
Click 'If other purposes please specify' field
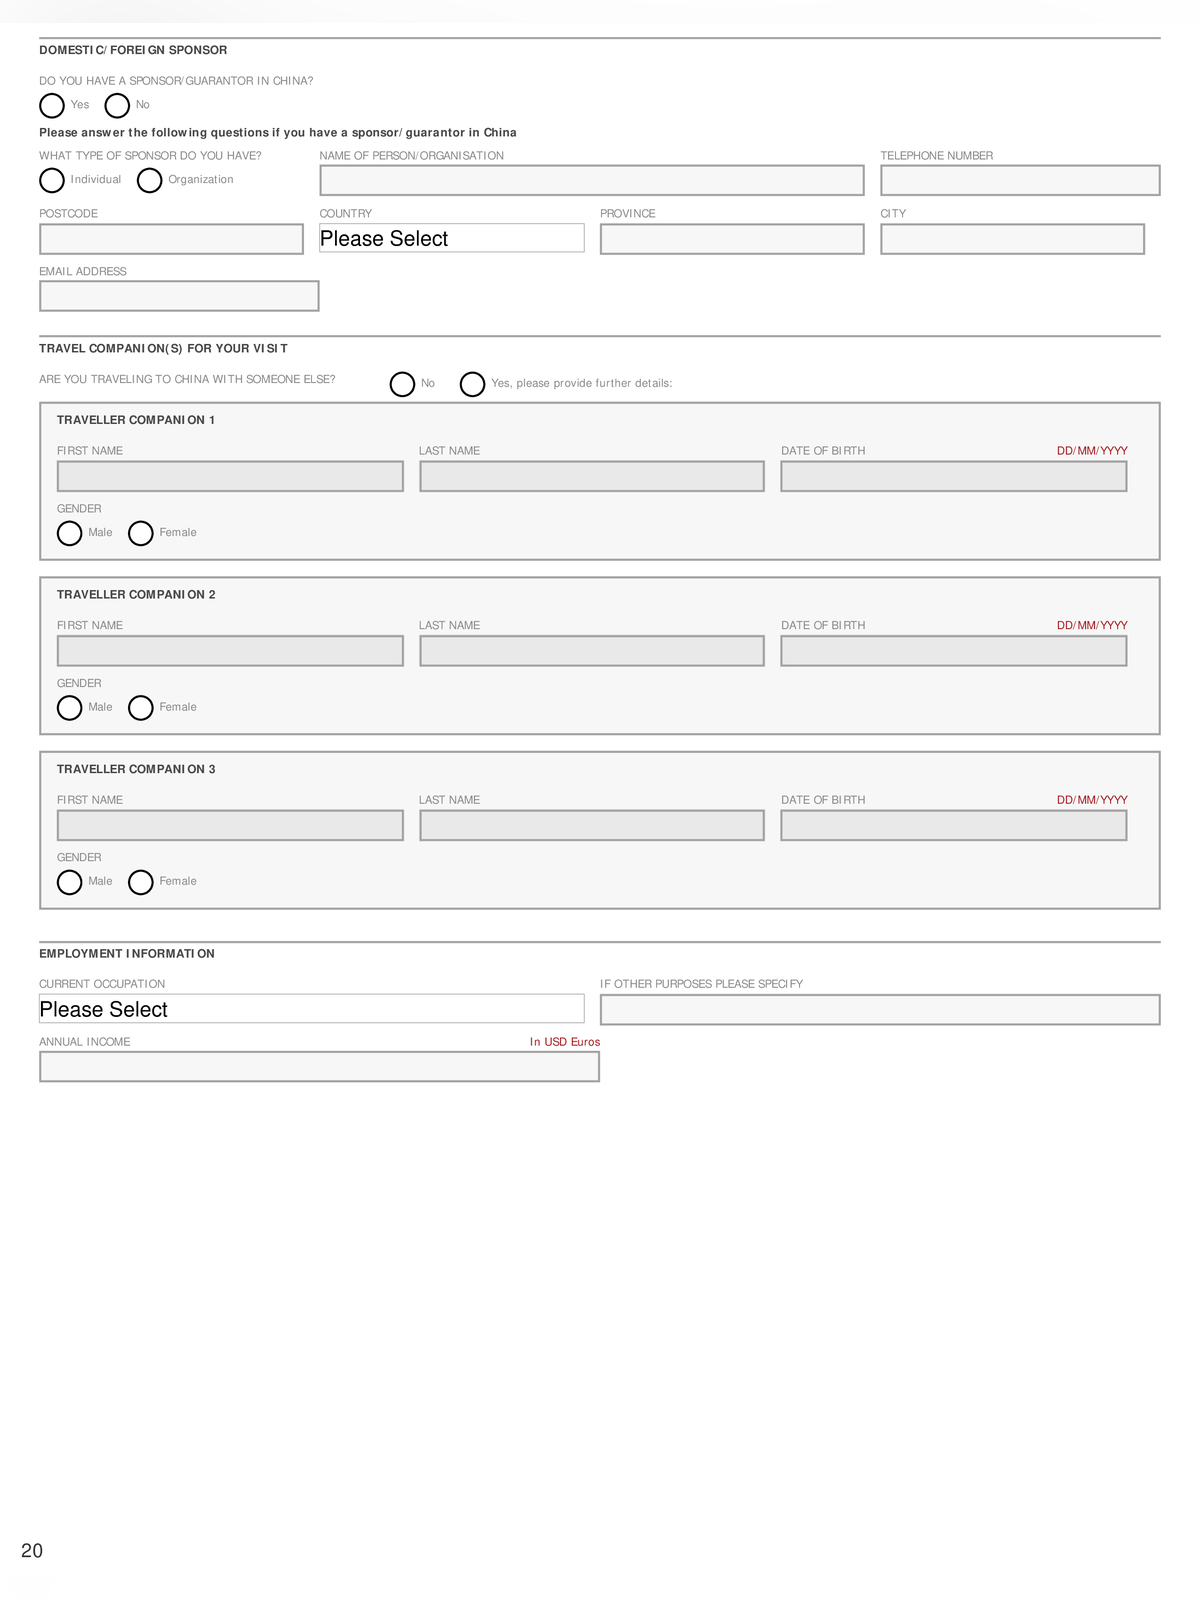[880, 1010]
